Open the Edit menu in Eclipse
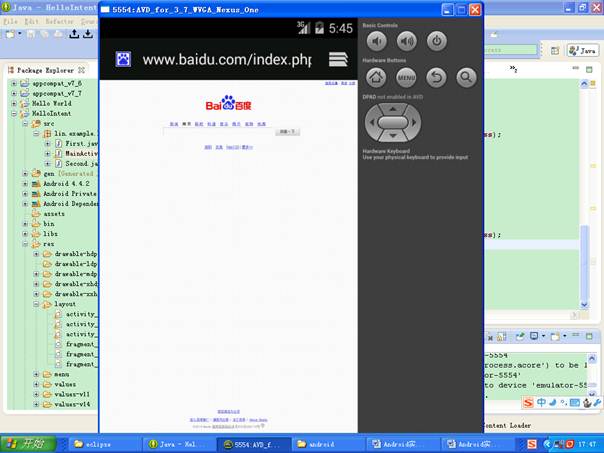 point(33,21)
